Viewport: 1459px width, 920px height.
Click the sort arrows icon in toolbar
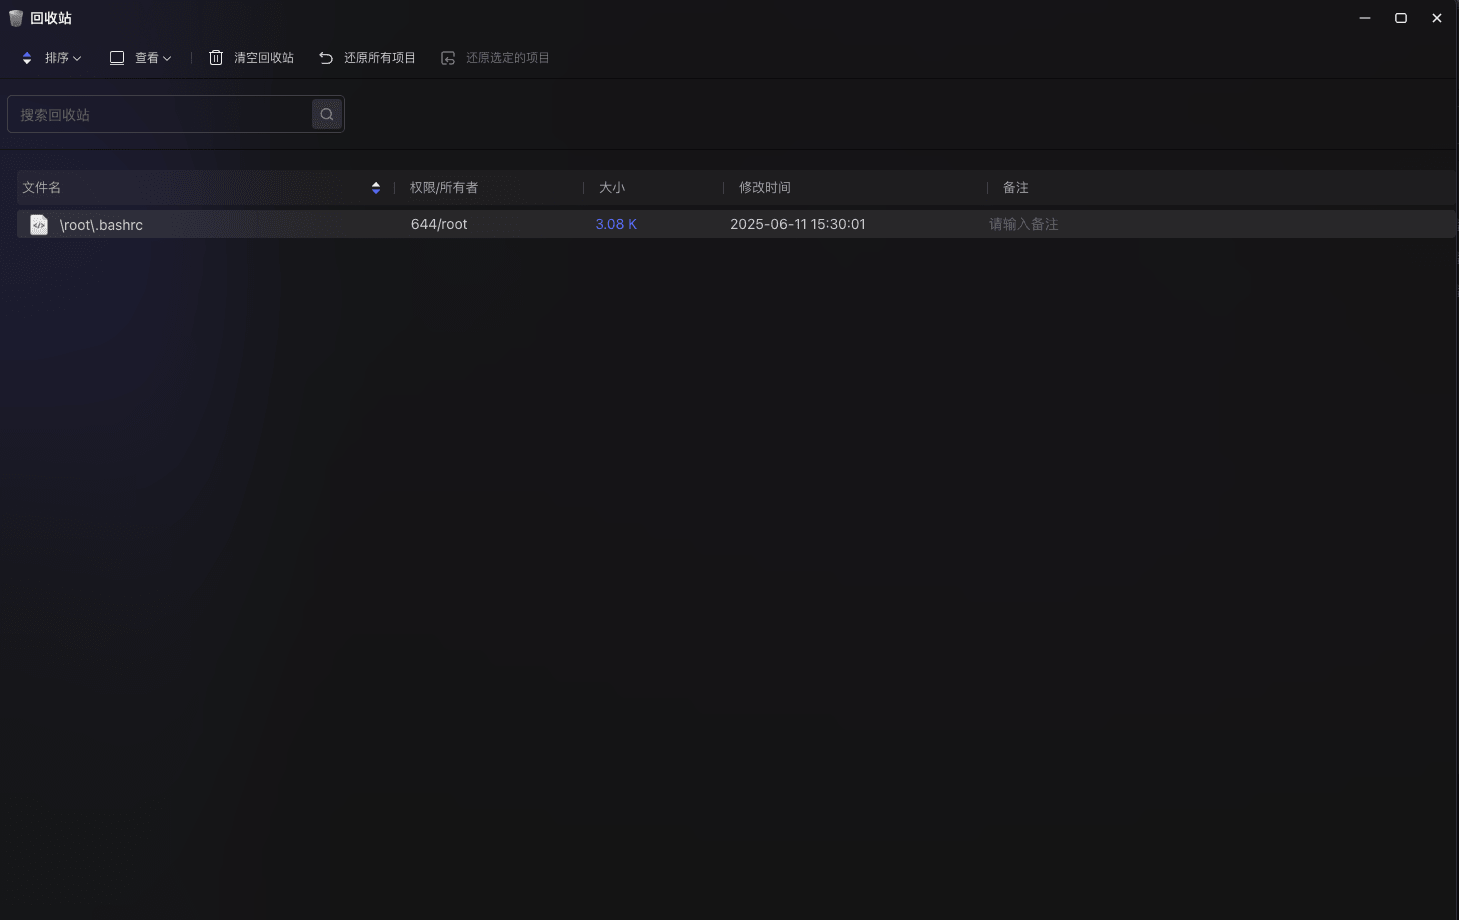[x=27, y=58]
